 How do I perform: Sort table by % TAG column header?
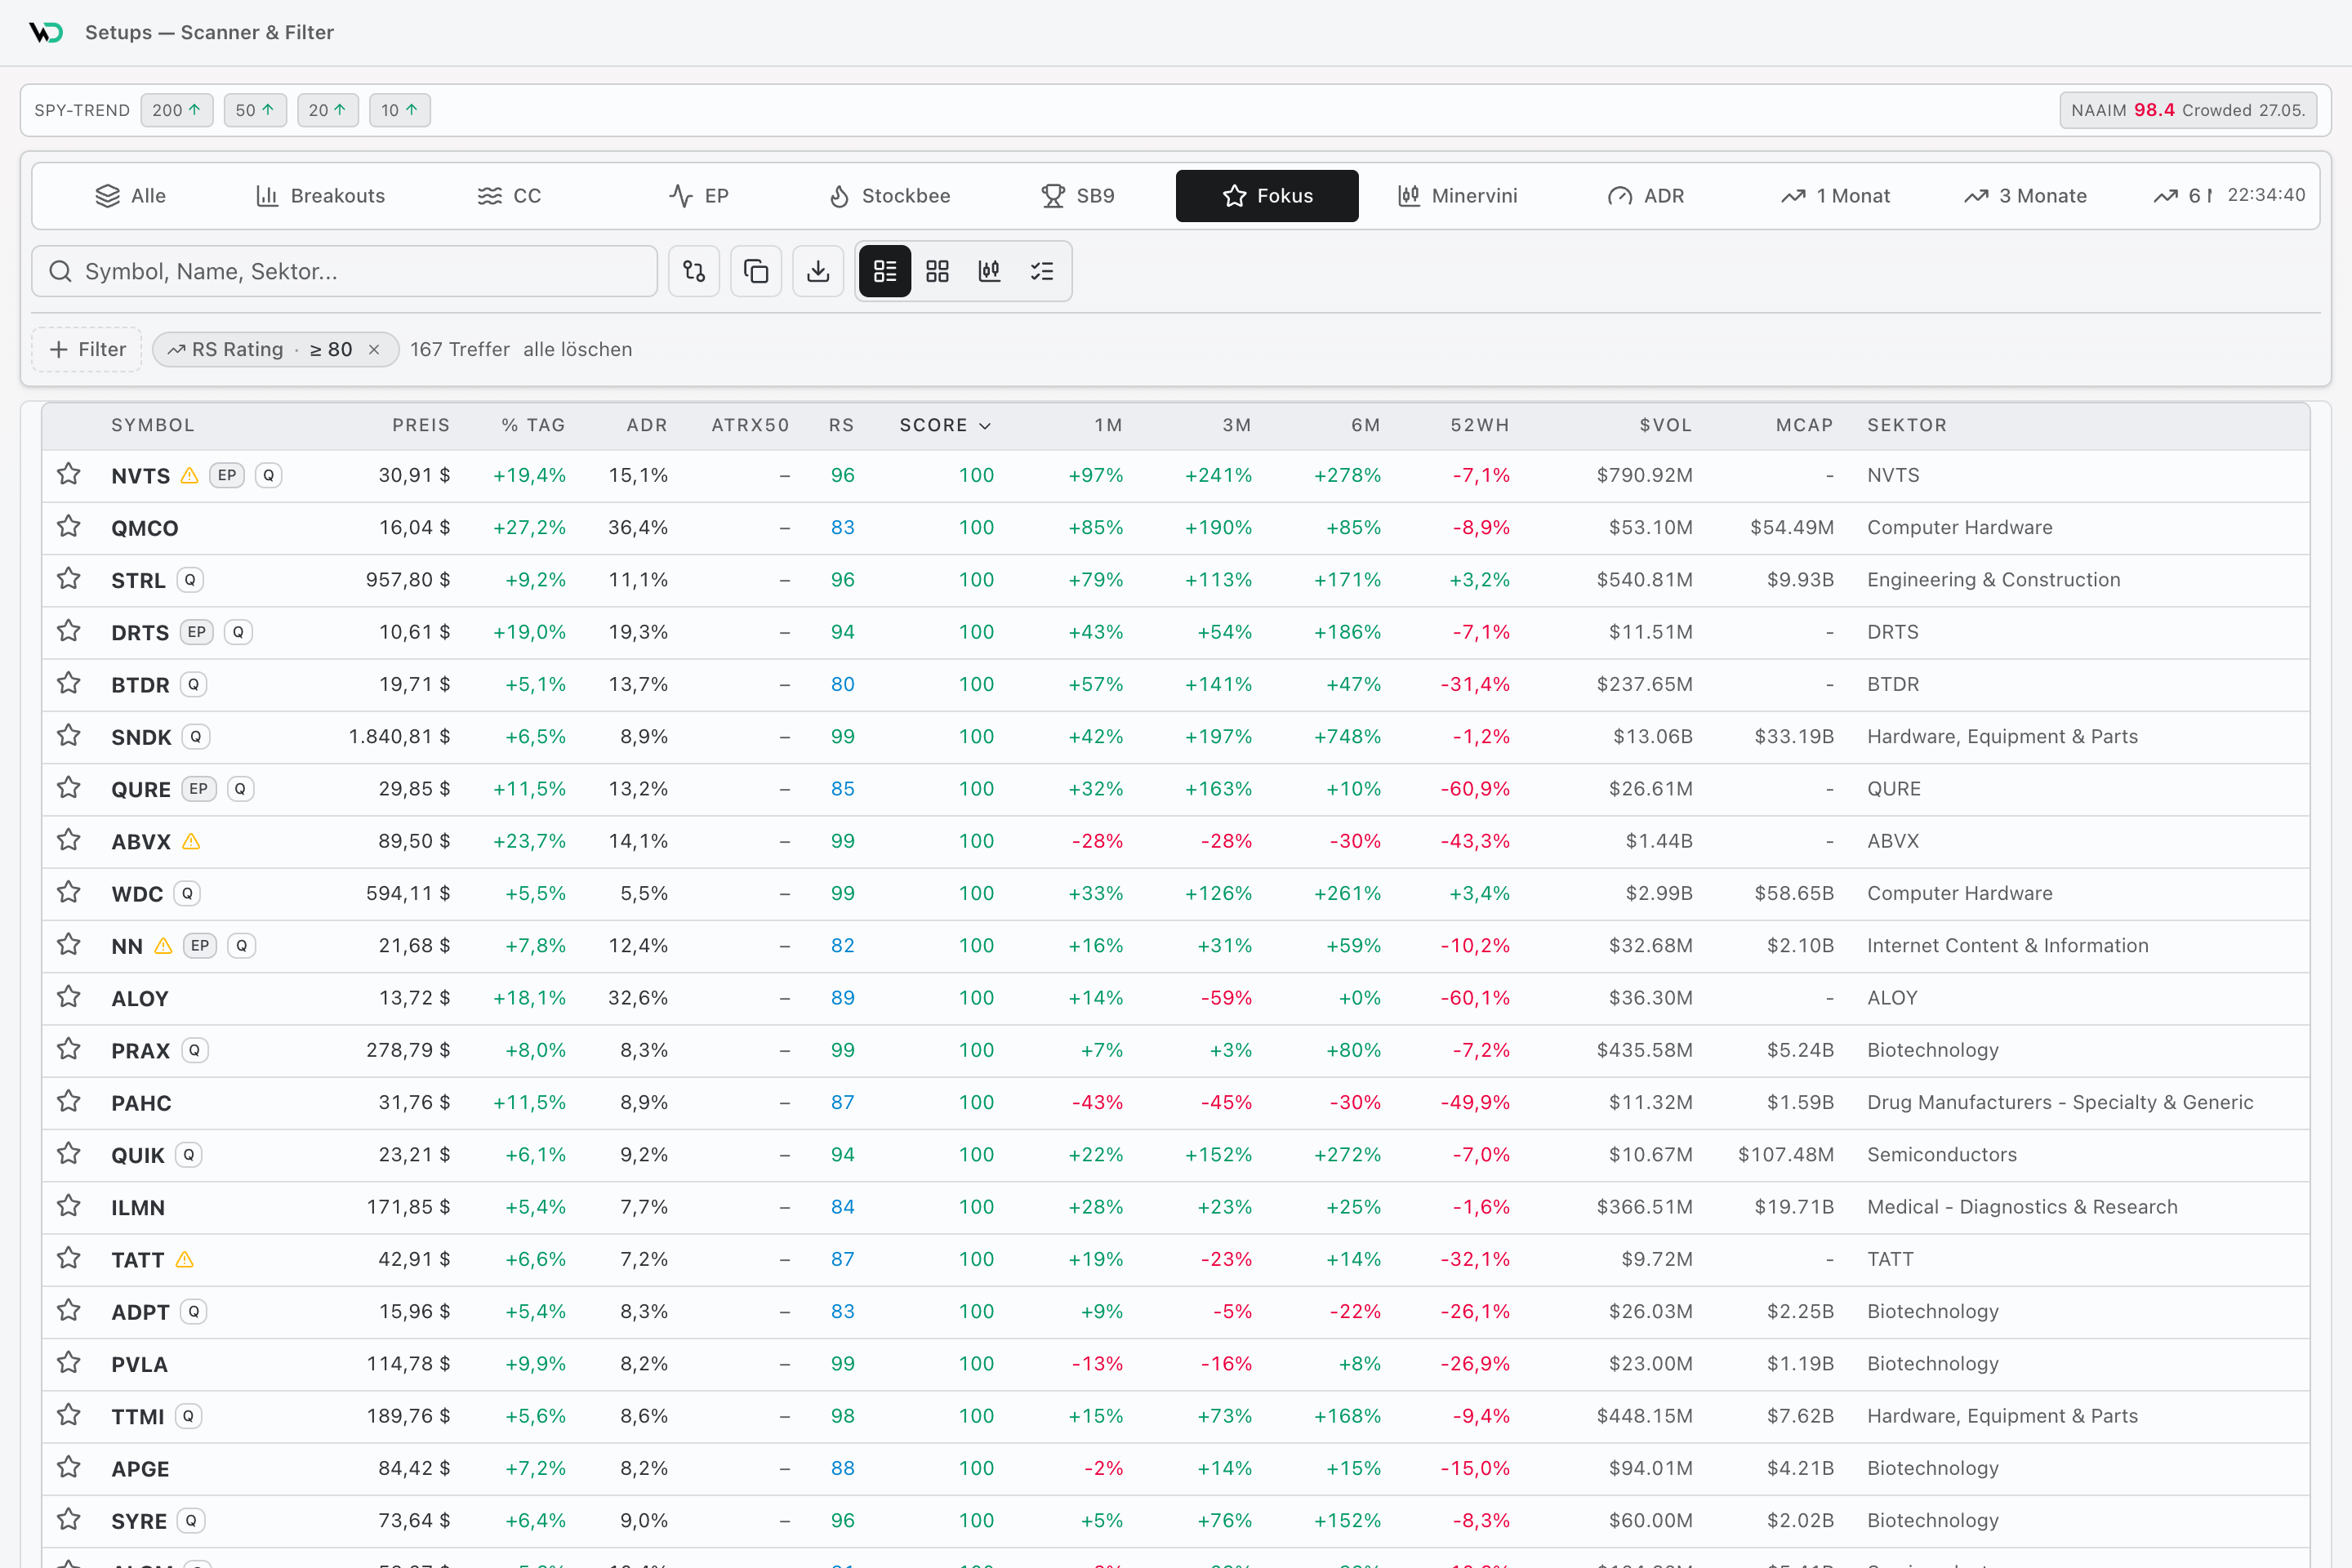[x=533, y=425]
